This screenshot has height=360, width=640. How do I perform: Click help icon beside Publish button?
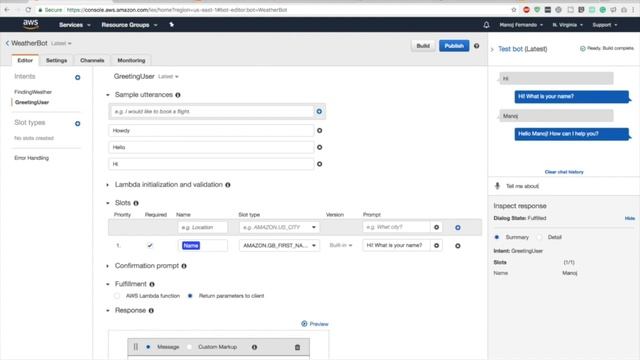[476, 46]
